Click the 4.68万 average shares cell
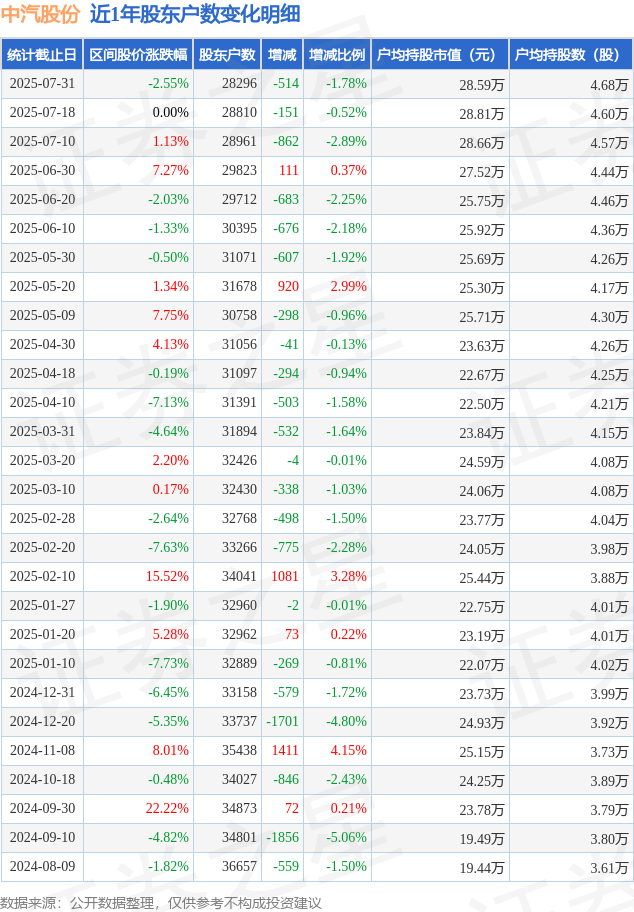The height and width of the screenshot is (912, 634). pos(571,84)
